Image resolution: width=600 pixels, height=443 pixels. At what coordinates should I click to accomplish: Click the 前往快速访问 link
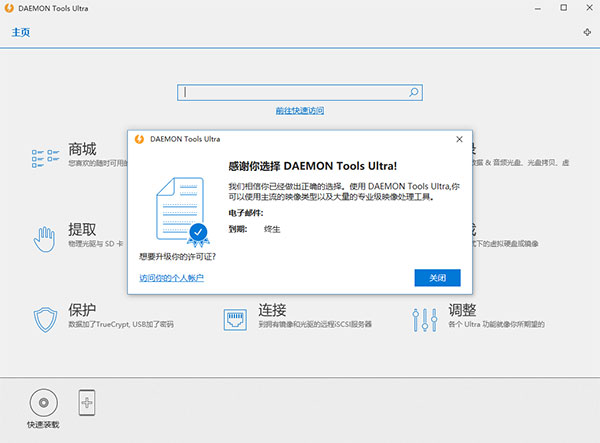click(x=300, y=111)
